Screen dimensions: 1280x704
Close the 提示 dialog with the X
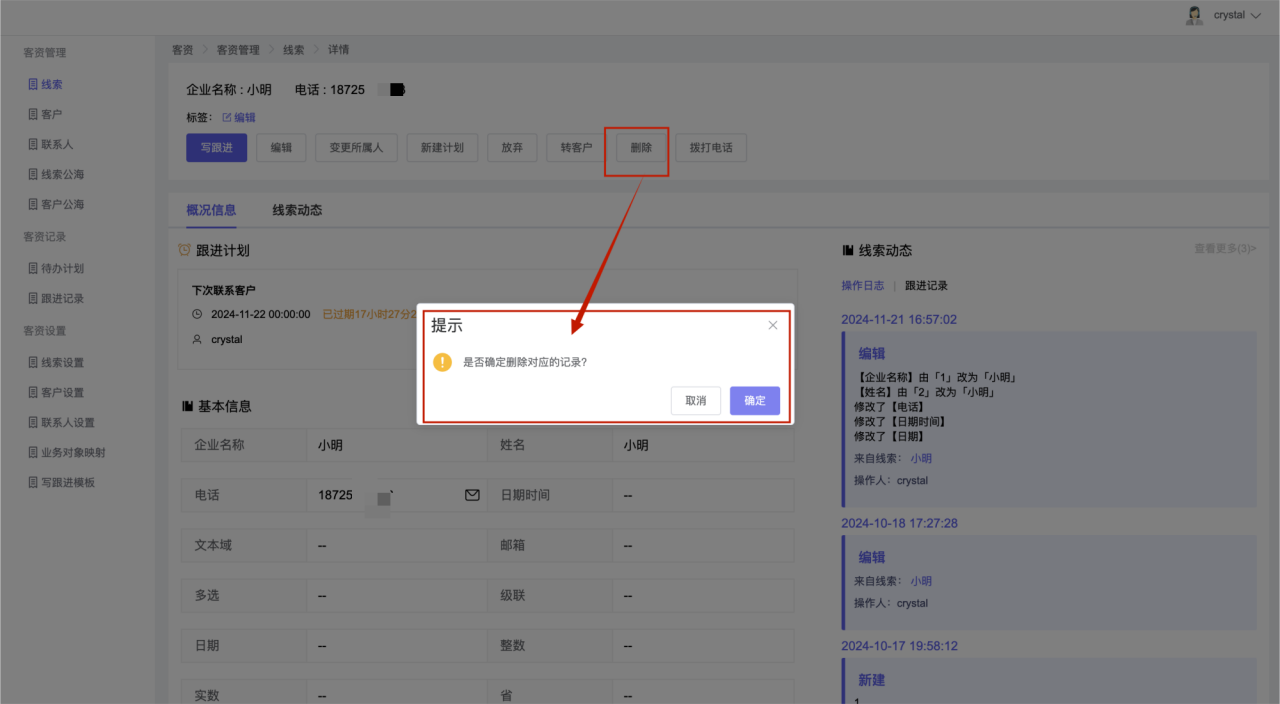point(773,325)
